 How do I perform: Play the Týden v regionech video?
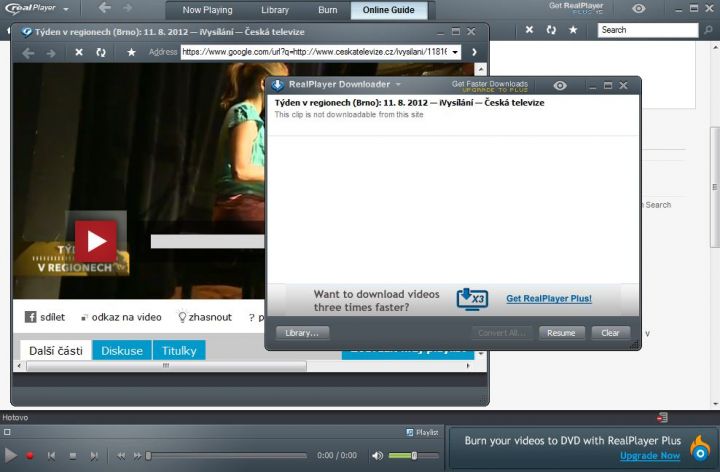(x=96, y=241)
